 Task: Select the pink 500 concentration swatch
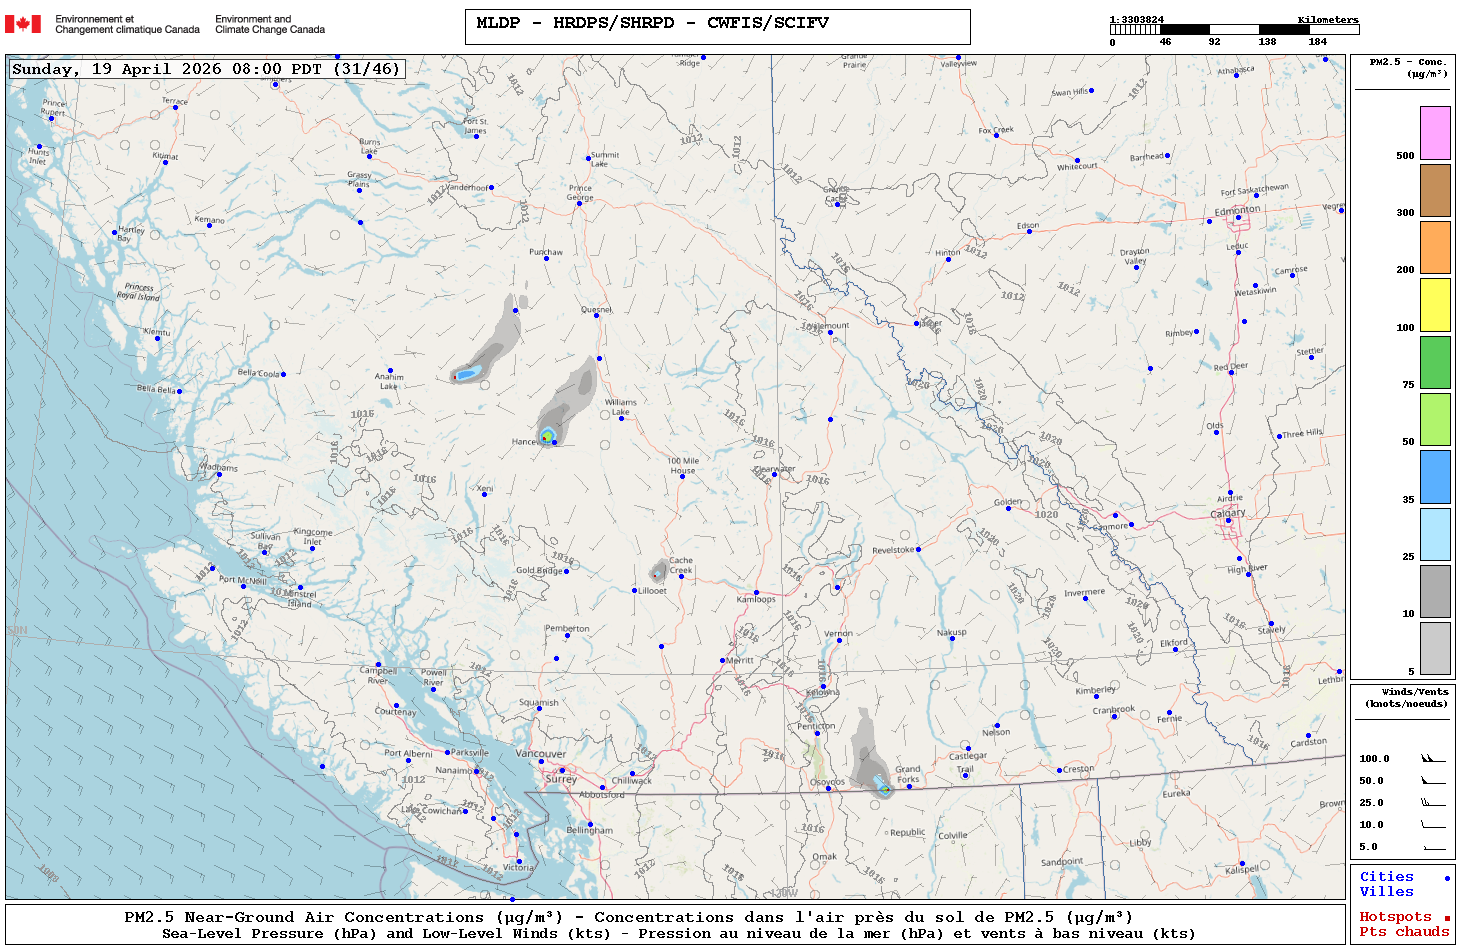(x=1435, y=133)
